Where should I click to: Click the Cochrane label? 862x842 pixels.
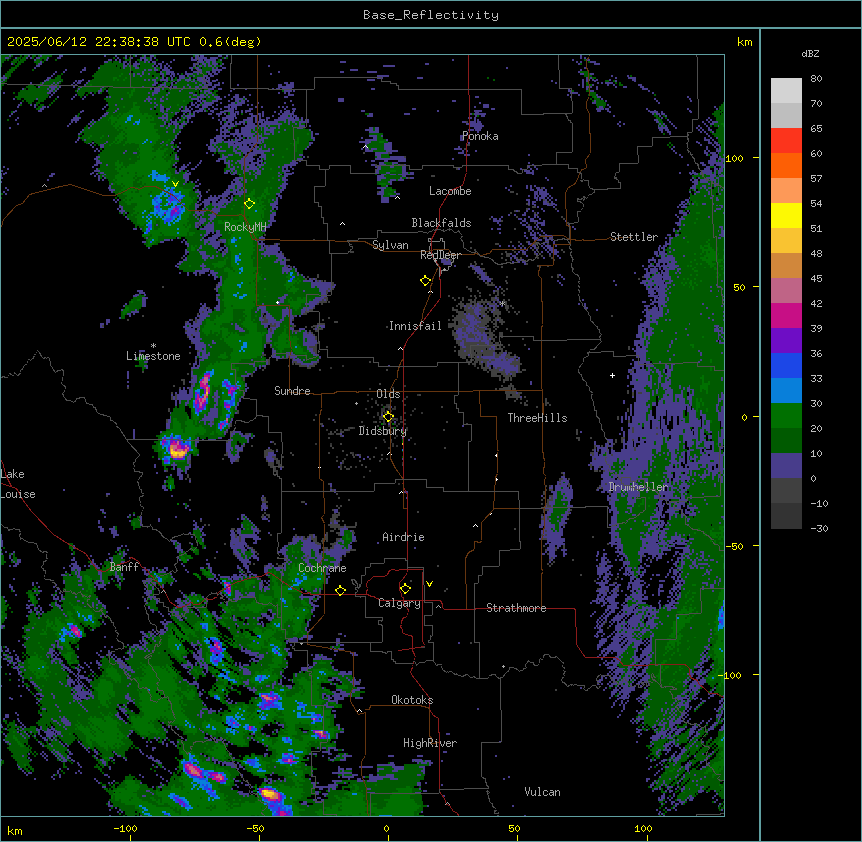[322, 568]
